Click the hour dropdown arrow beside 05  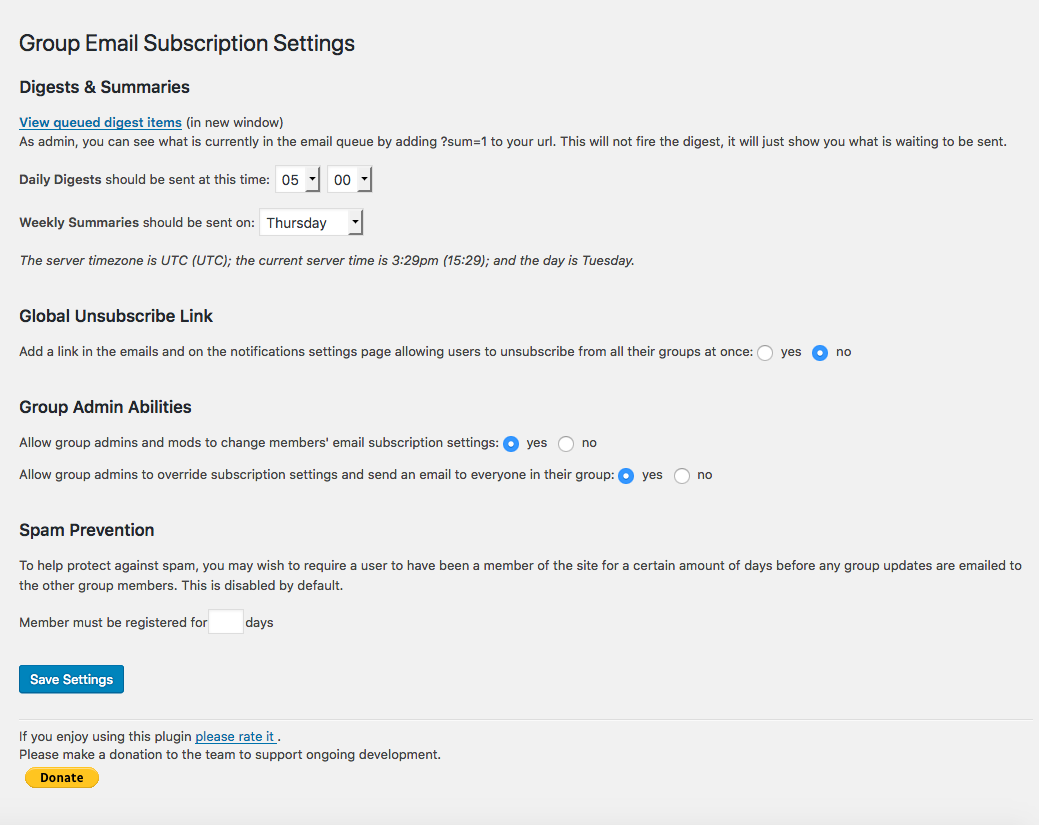coord(312,180)
